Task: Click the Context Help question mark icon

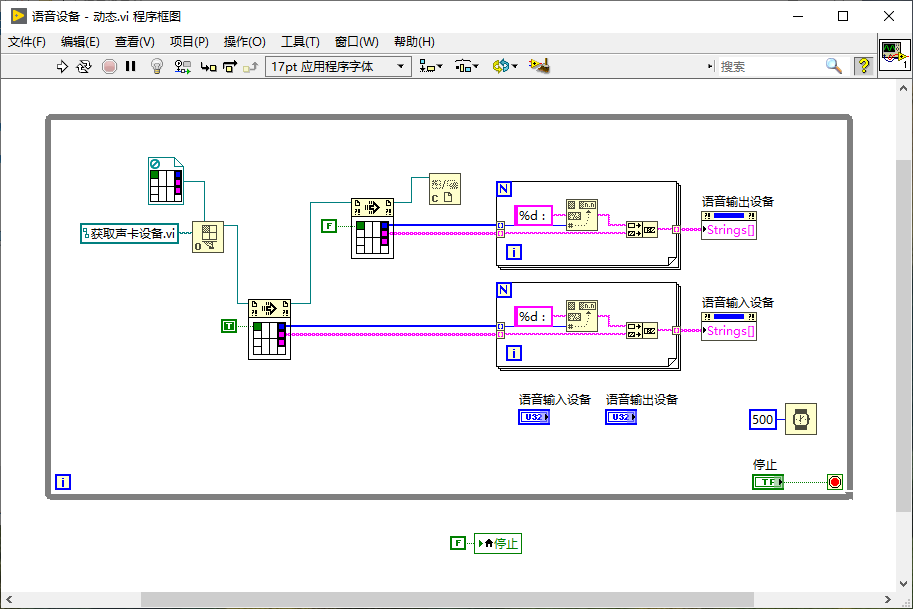Action: [x=863, y=66]
